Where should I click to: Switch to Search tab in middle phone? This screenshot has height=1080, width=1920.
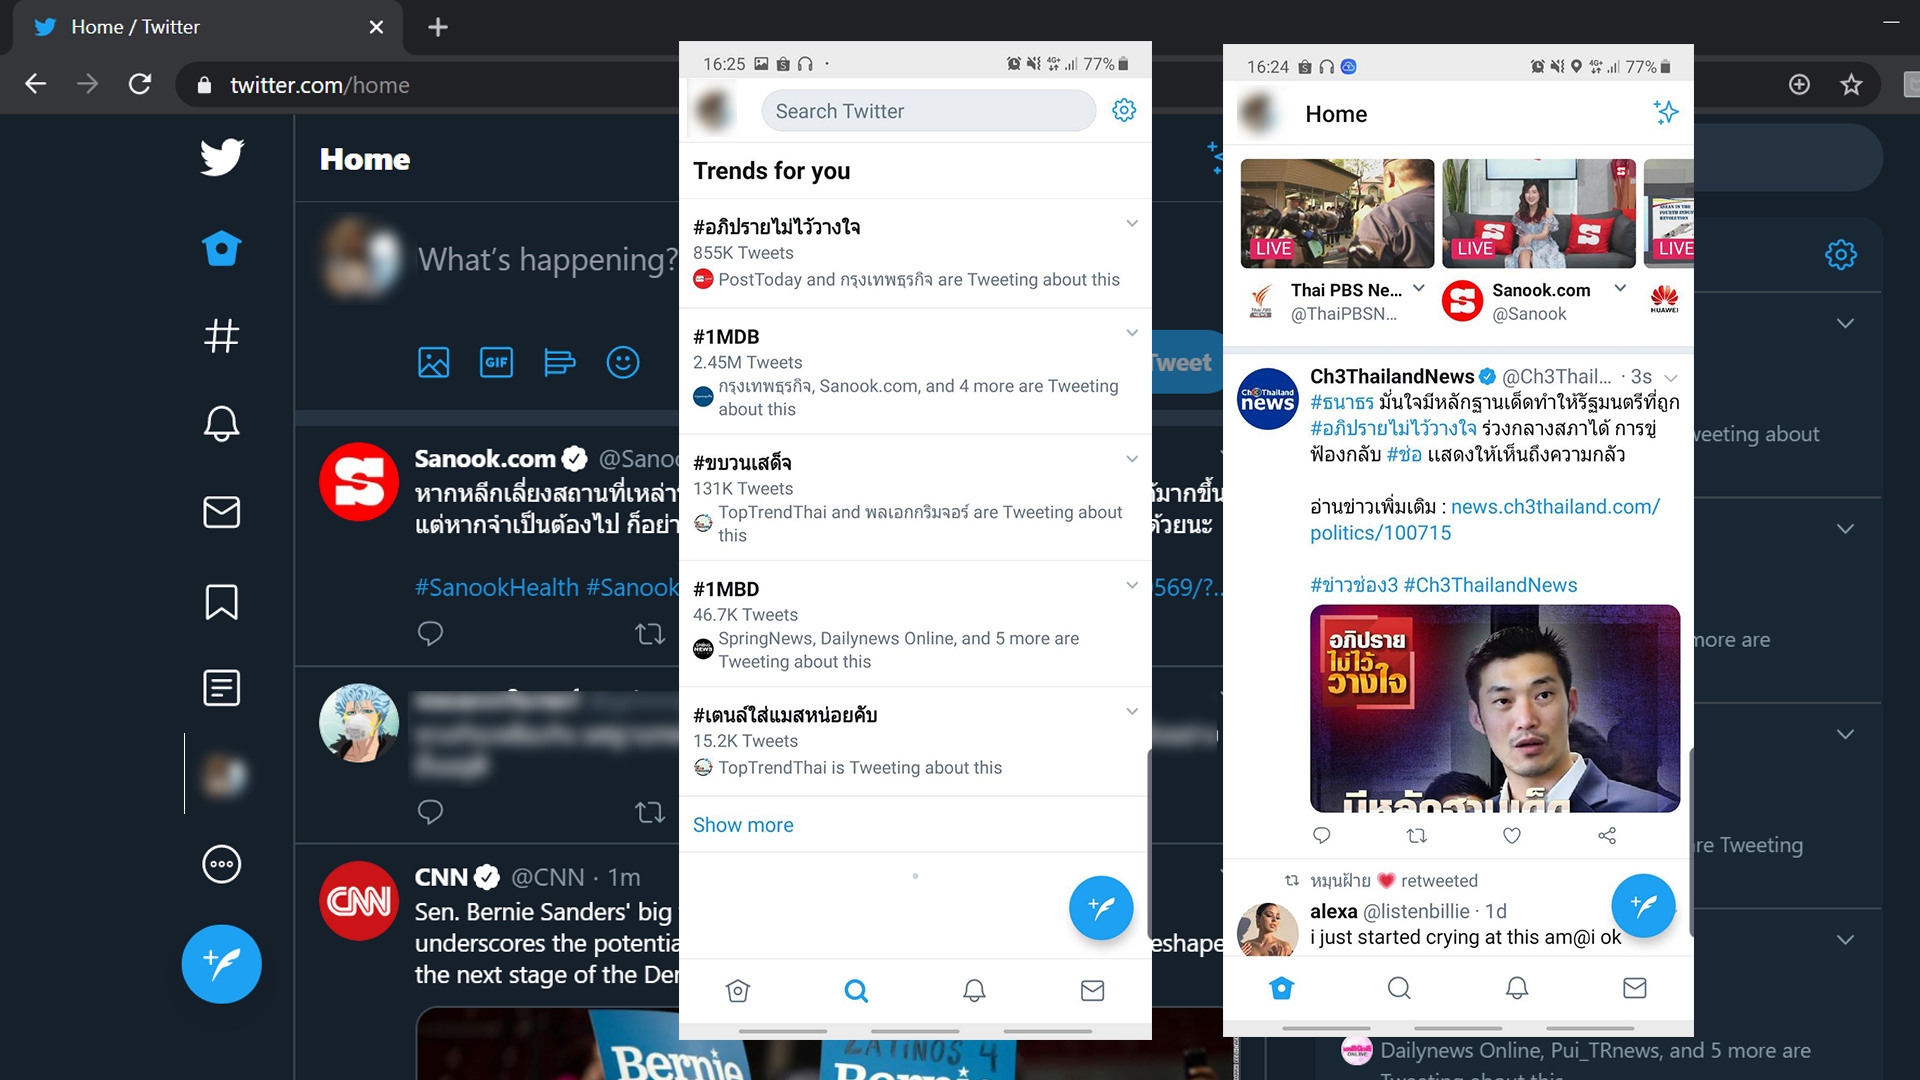(x=856, y=990)
